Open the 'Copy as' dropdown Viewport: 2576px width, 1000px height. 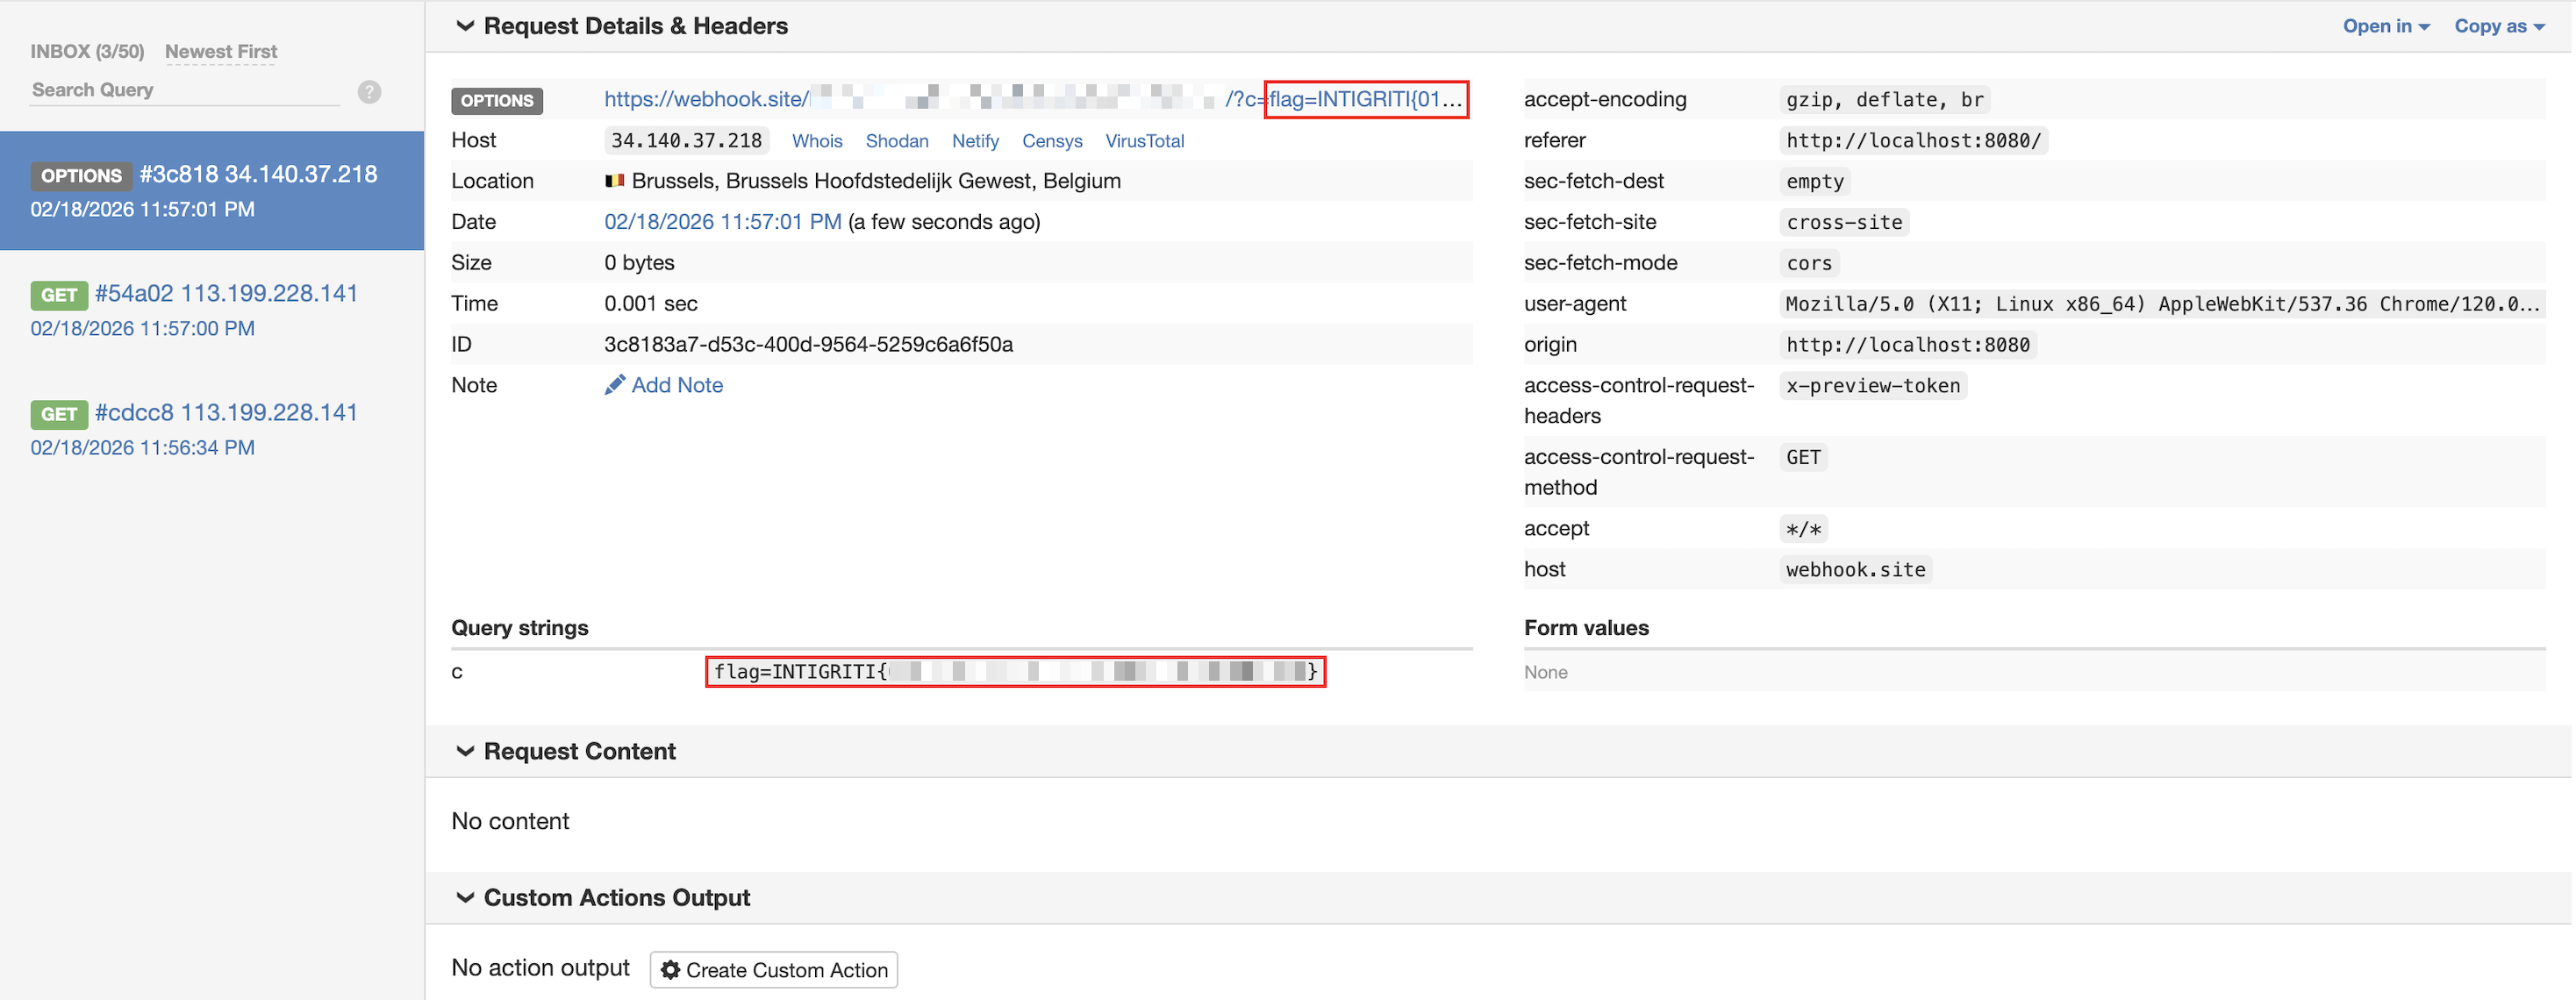[2498, 26]
